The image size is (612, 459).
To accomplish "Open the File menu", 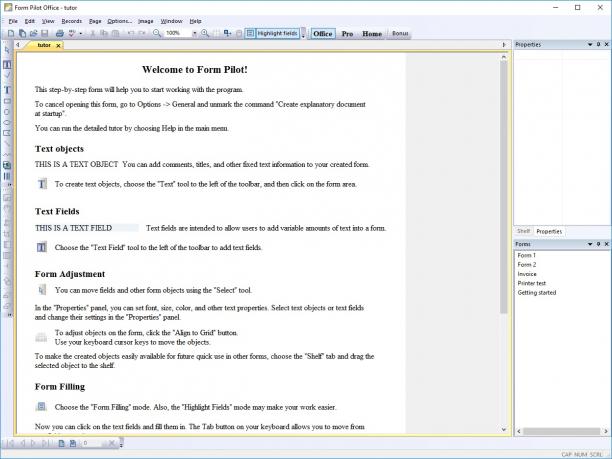I will tap(13, 21).
